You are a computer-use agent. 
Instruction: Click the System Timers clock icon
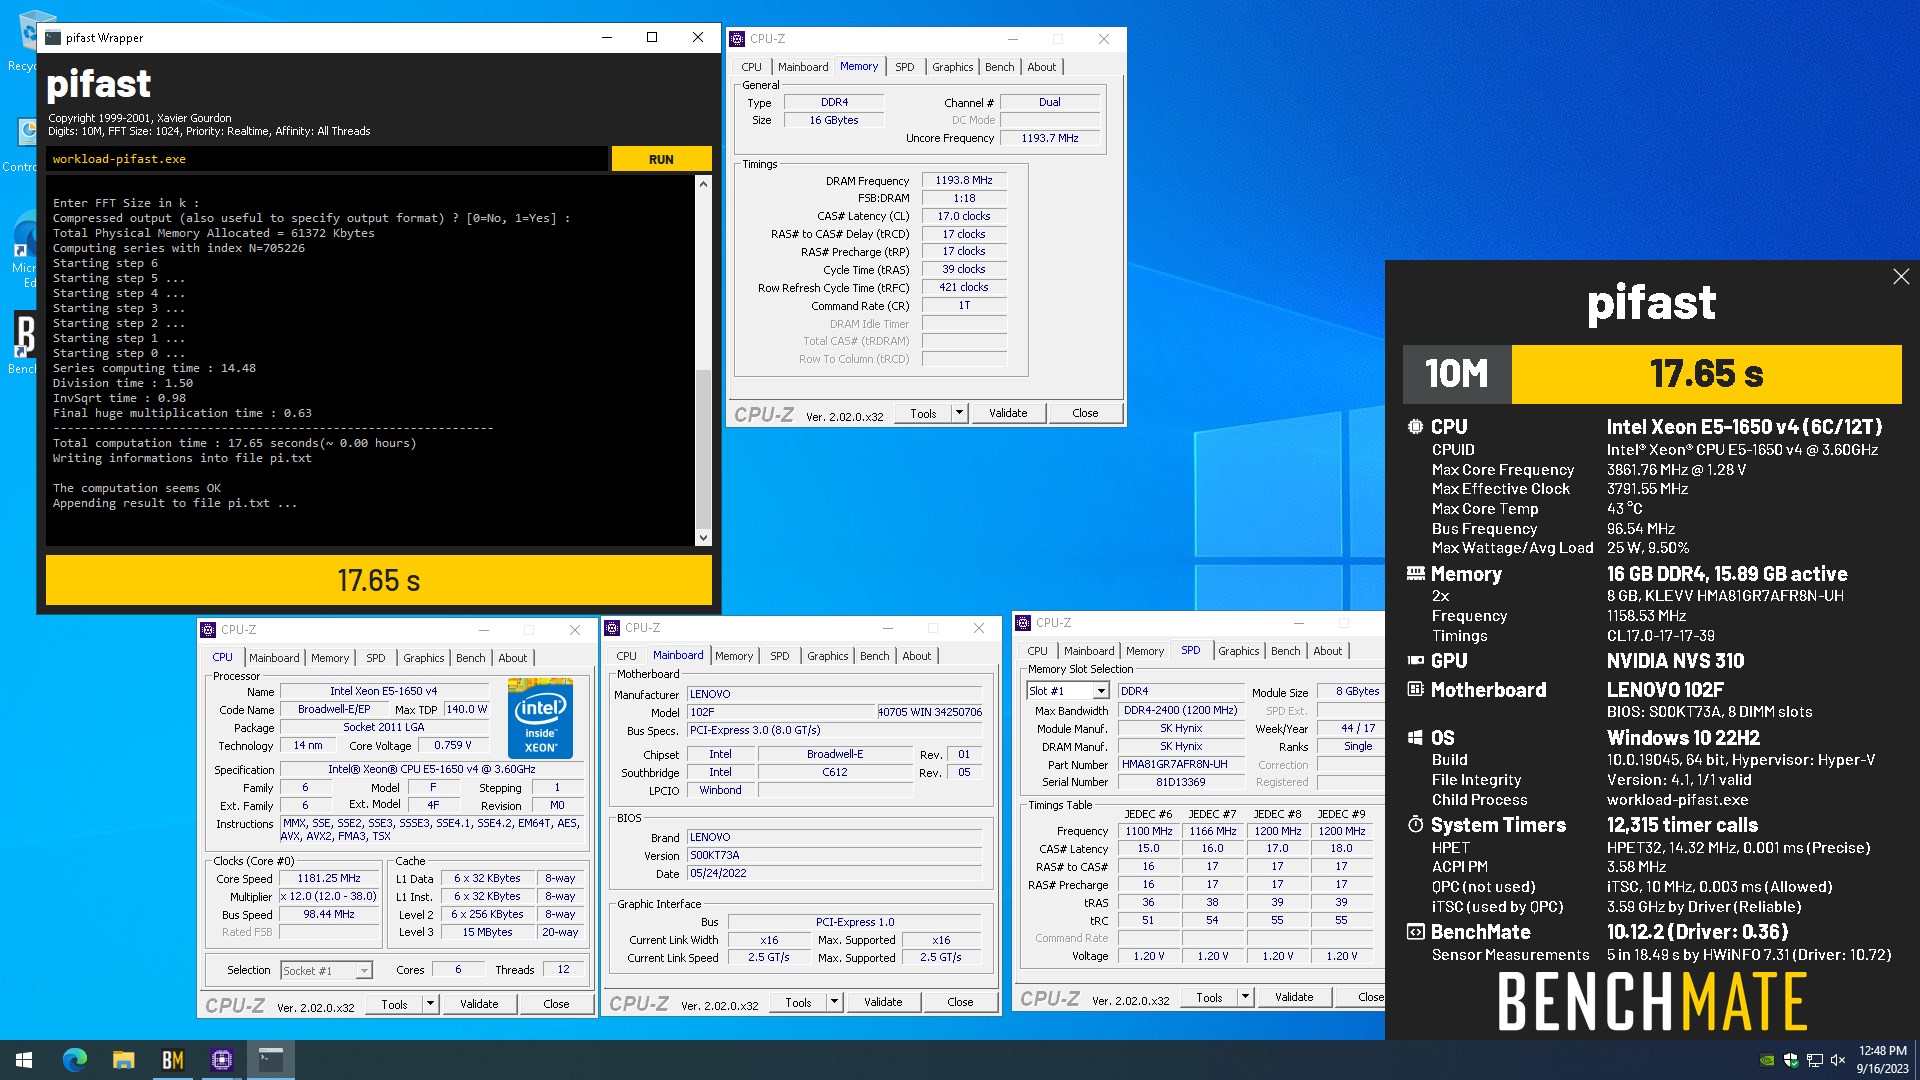(1415, 825)
